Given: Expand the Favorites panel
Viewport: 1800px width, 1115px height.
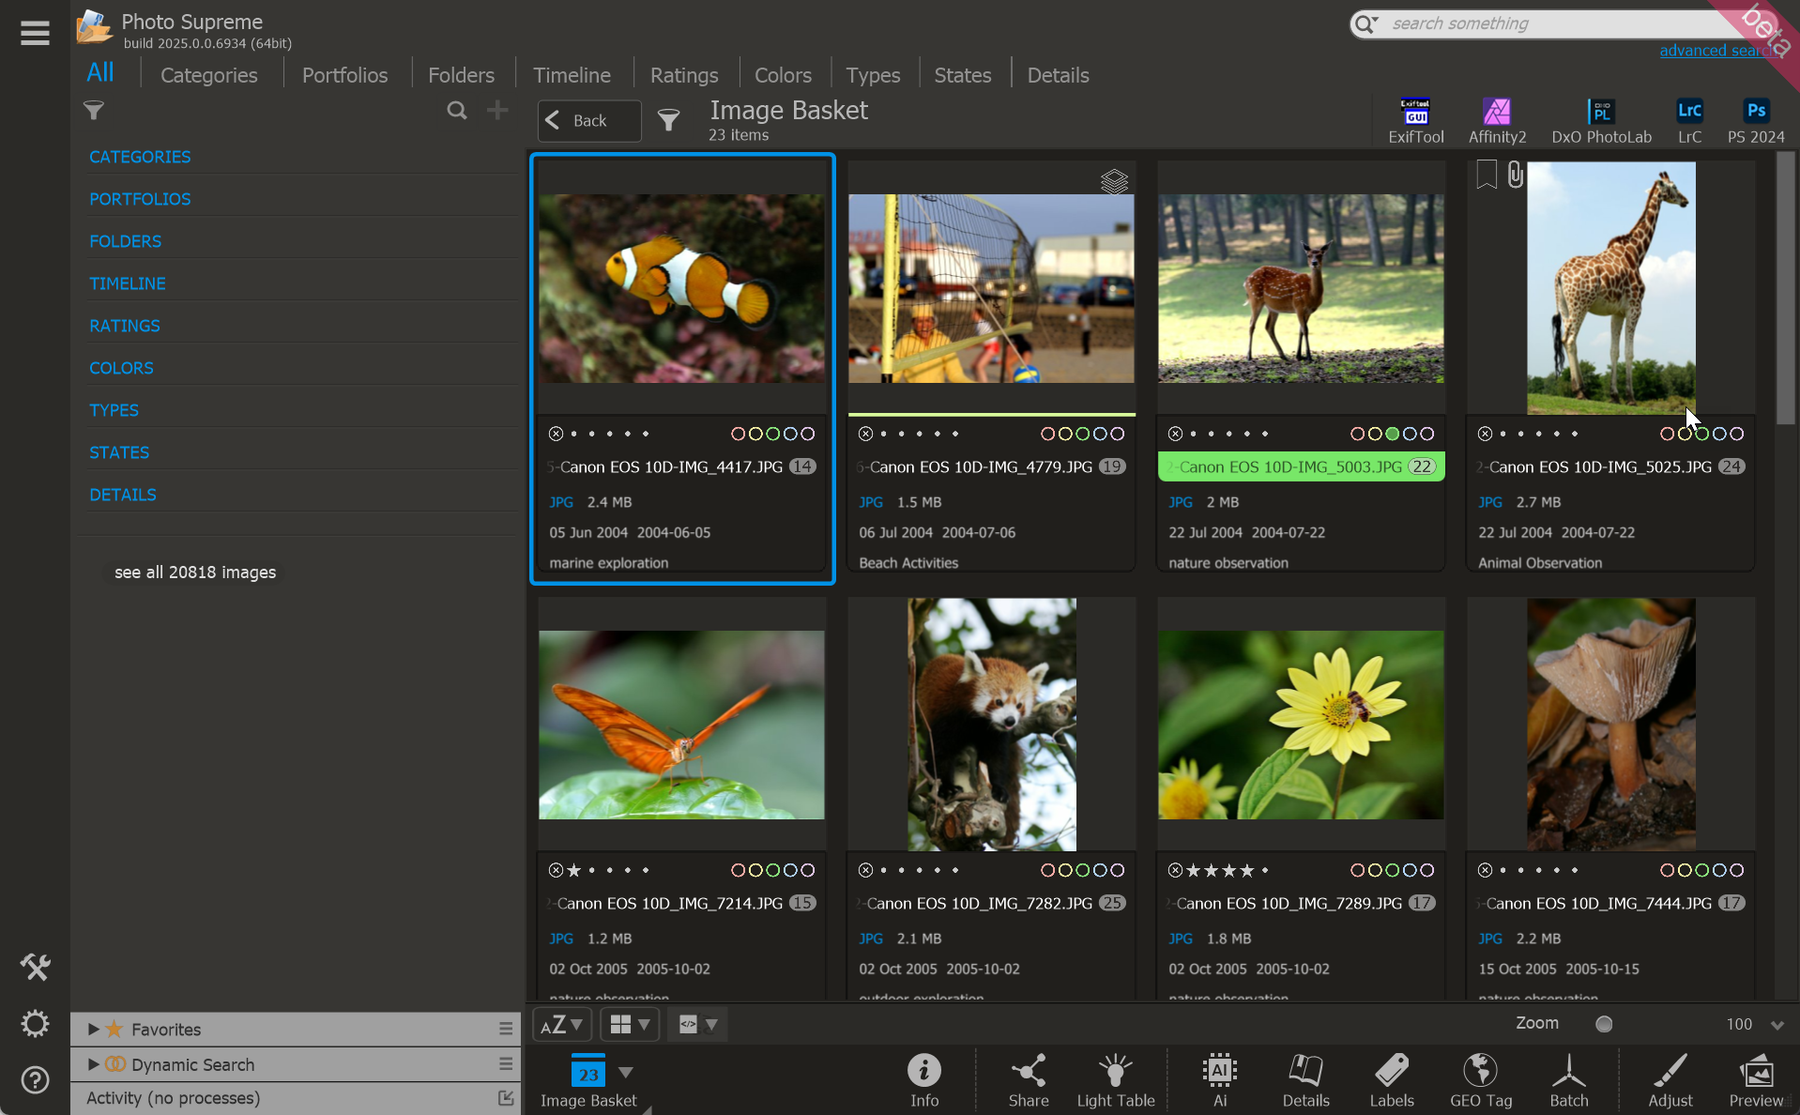Looking at the screenshot, I should tap(93, 1029).
